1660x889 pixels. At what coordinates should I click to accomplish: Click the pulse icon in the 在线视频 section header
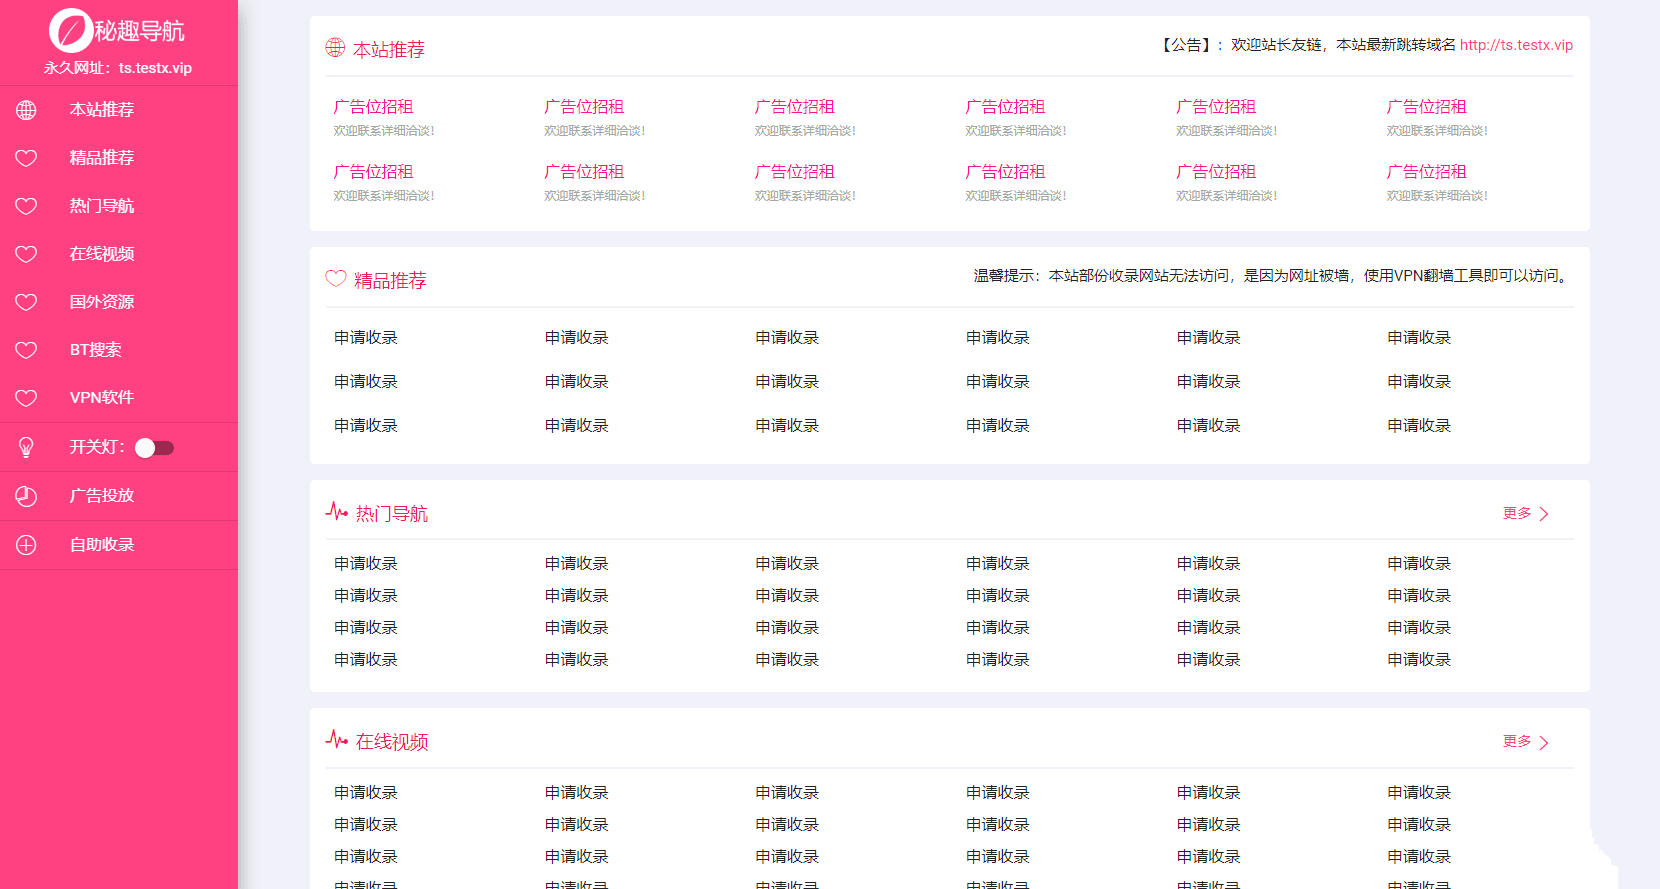coord(337,740)
